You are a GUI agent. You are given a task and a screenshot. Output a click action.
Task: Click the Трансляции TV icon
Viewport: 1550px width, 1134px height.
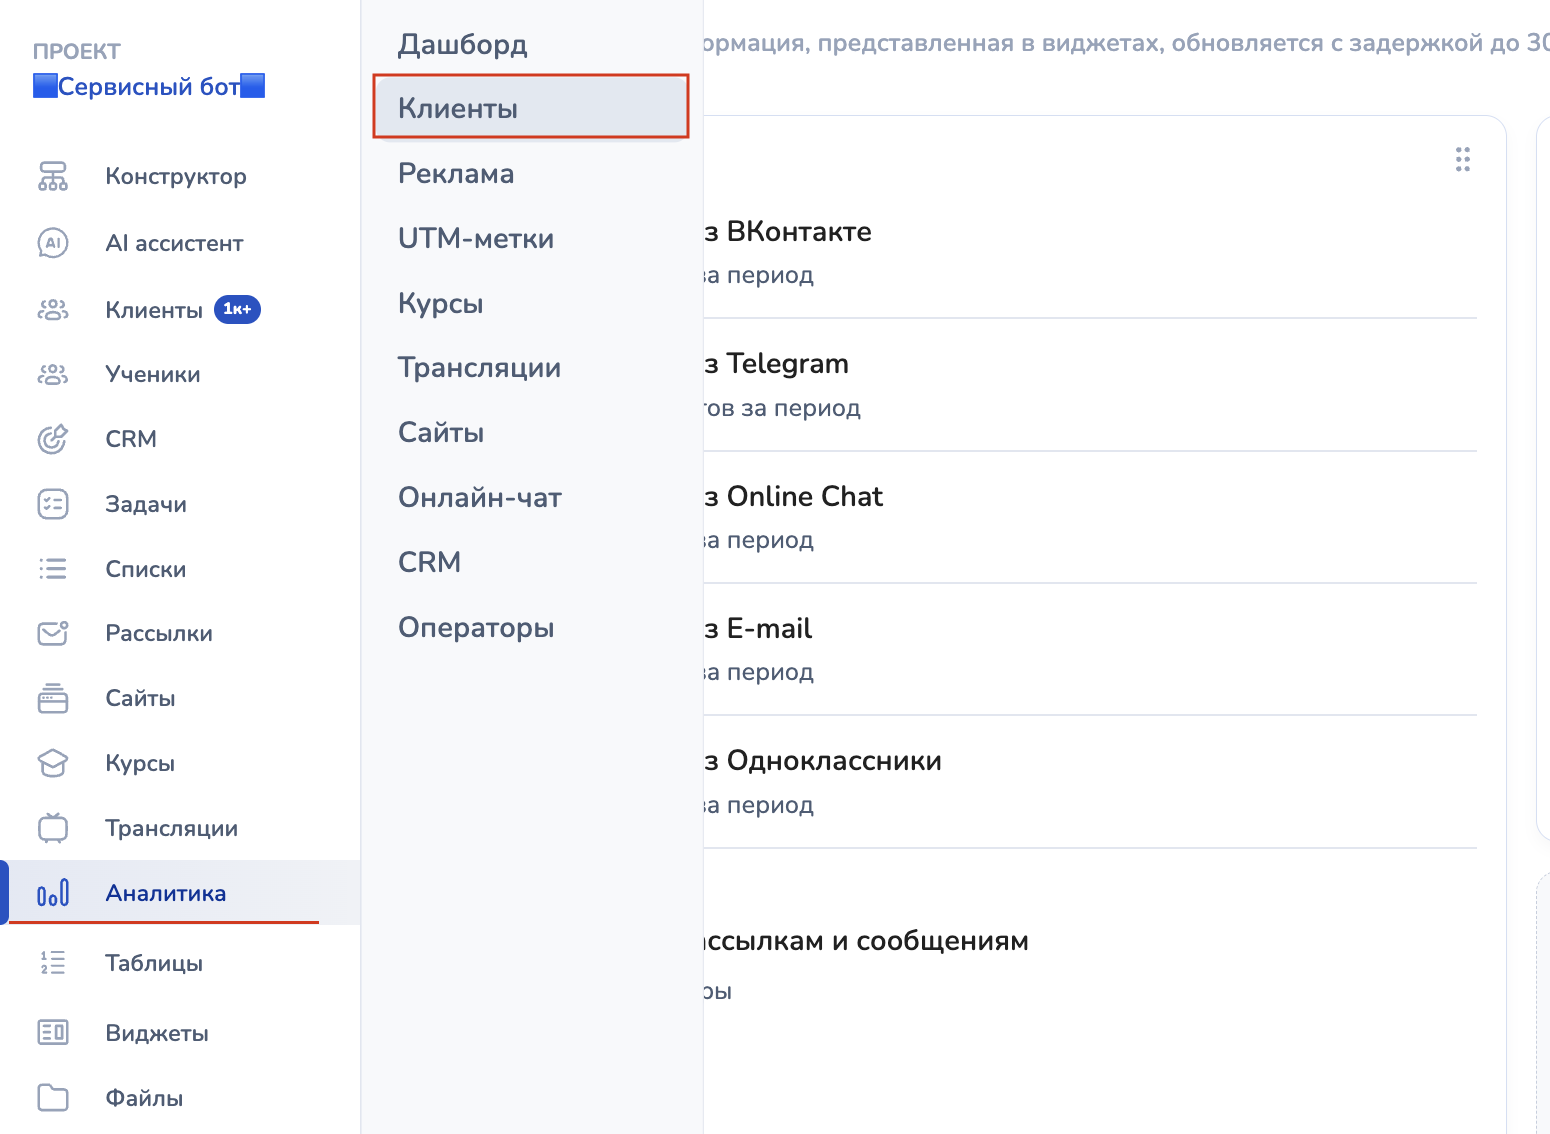click(x=53, y=828)
